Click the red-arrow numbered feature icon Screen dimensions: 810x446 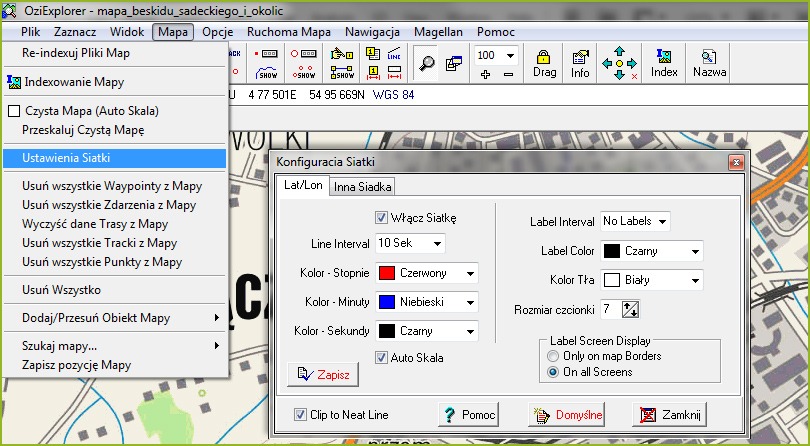click(x=373, y=72)
